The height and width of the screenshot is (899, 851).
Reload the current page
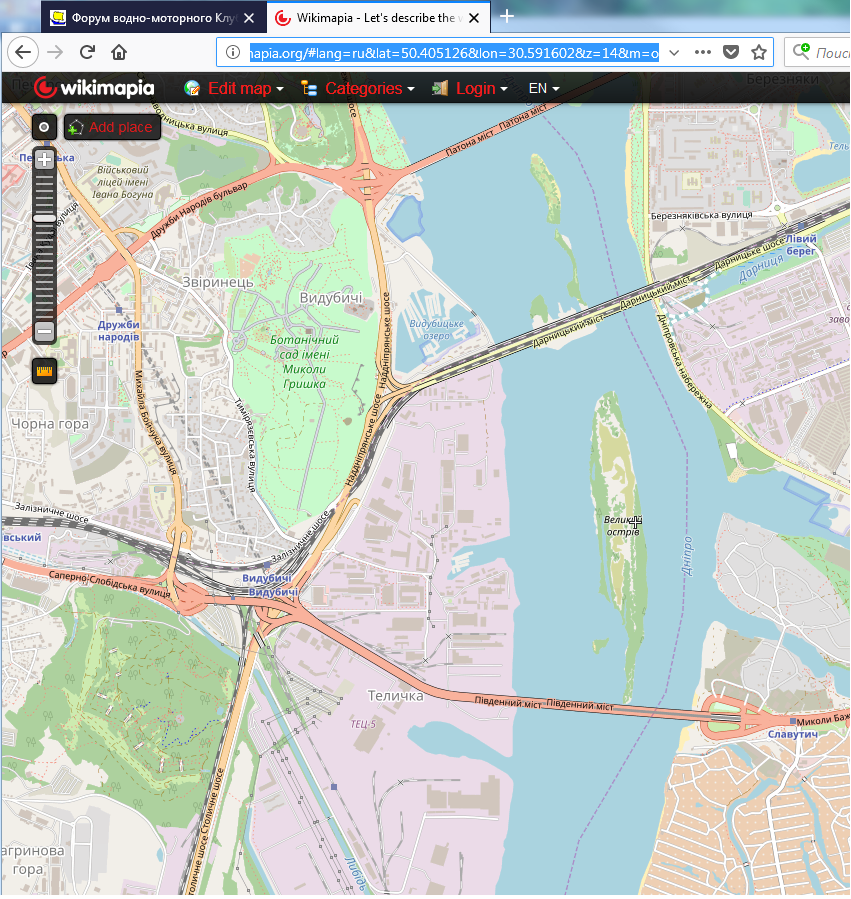click(87, 53)
